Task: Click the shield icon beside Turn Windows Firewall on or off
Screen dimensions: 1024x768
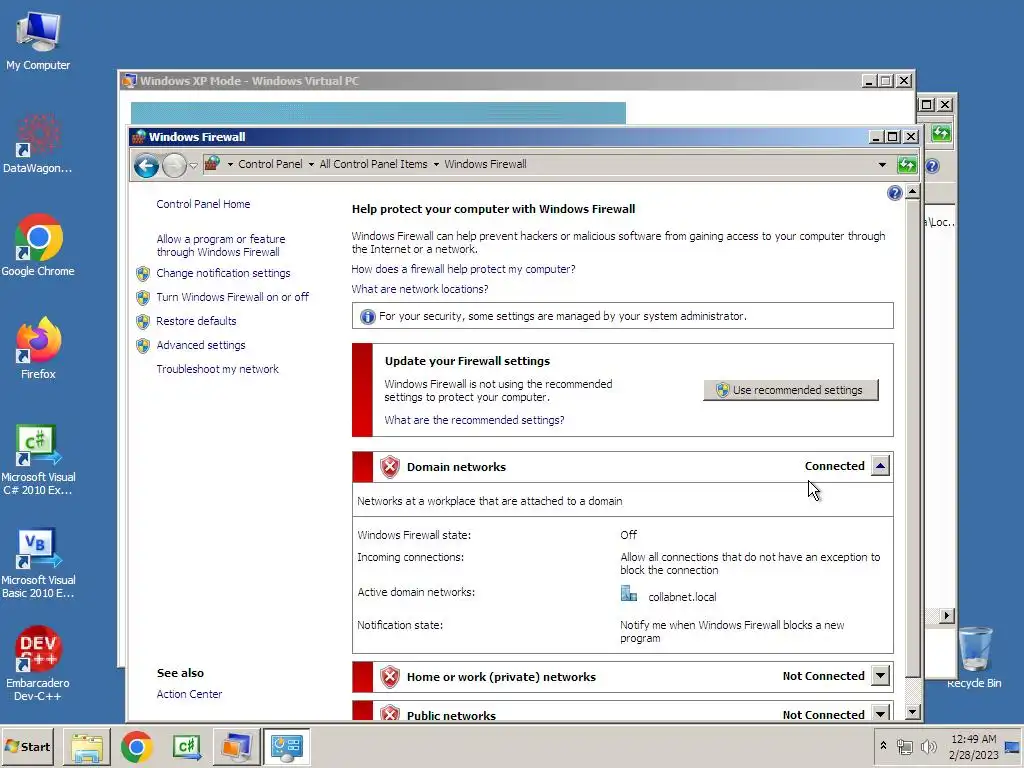Action: tap(143, 298)
